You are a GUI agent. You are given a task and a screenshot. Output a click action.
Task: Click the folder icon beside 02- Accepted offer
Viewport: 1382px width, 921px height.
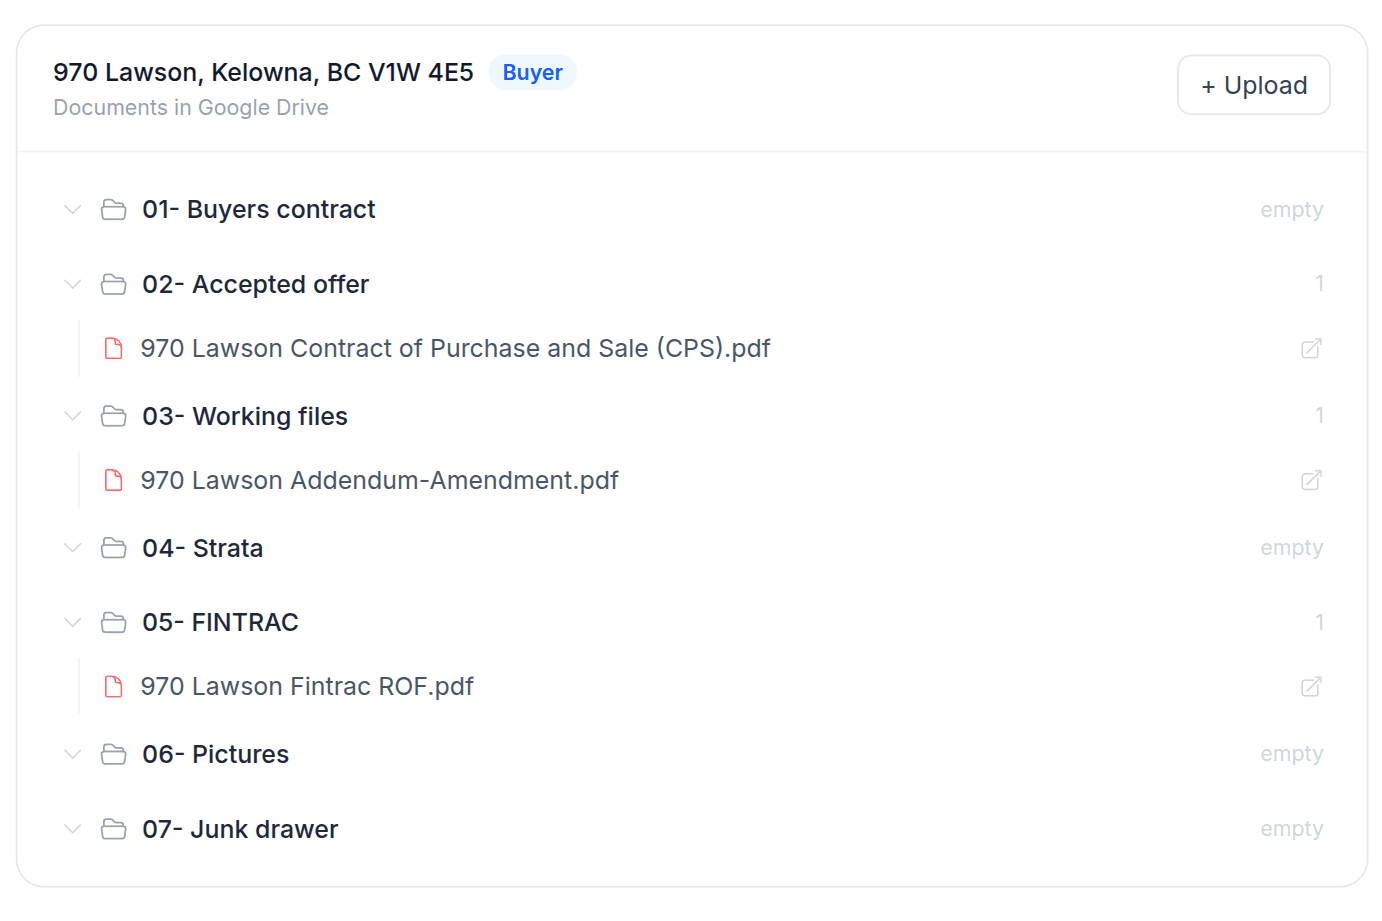pyautogui.click(x=113, y=284)
